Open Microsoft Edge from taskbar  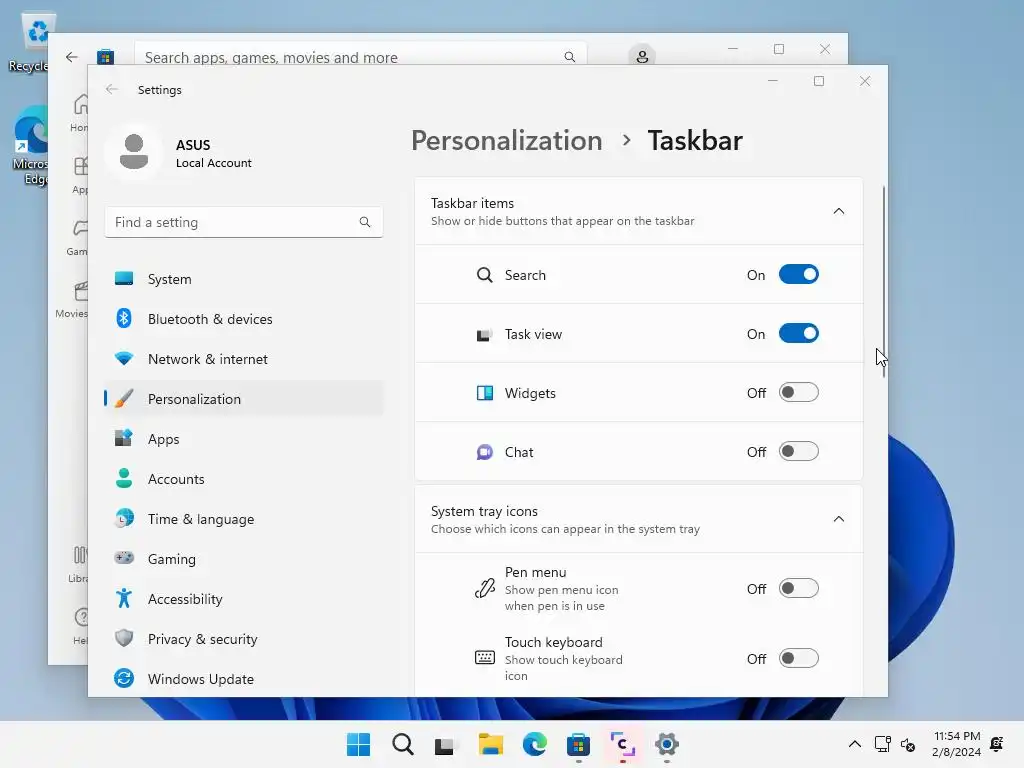coord(535,744)
